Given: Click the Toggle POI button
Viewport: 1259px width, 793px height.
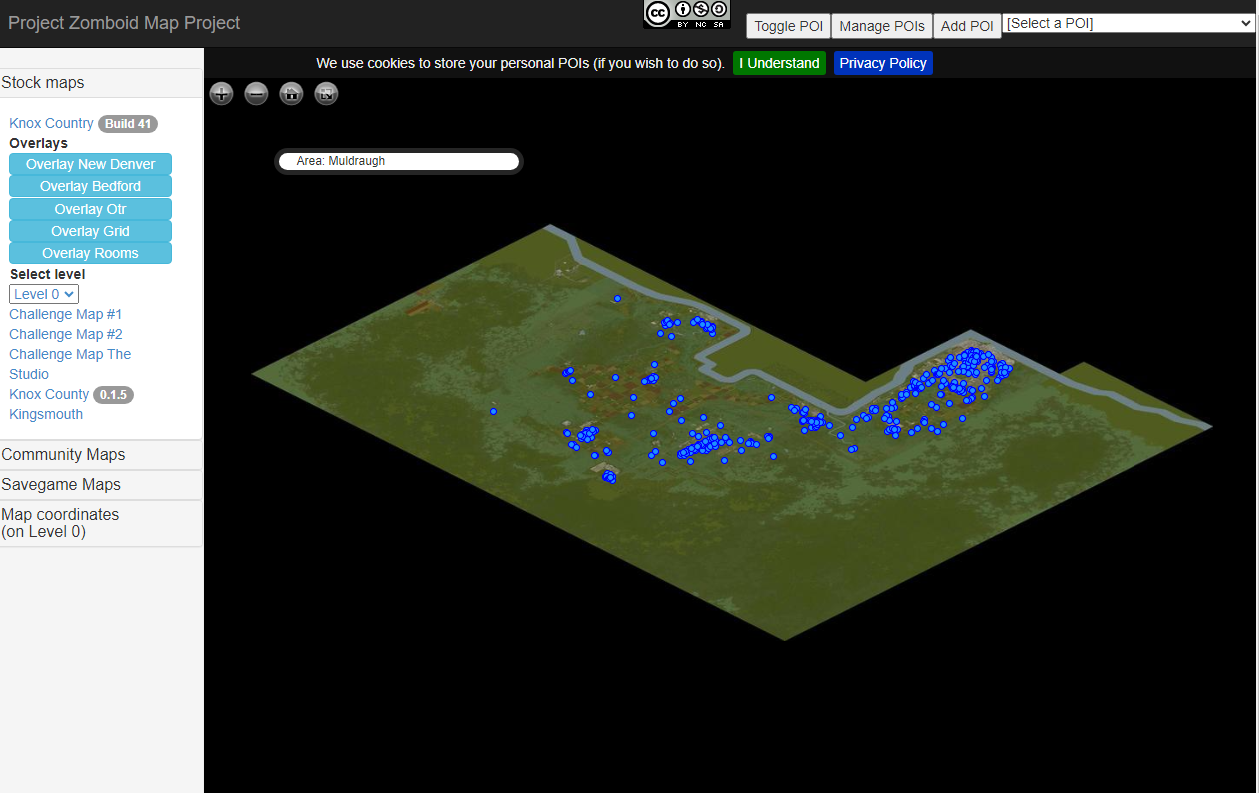Looking at the screenshot, I should [x=788, y=26].
